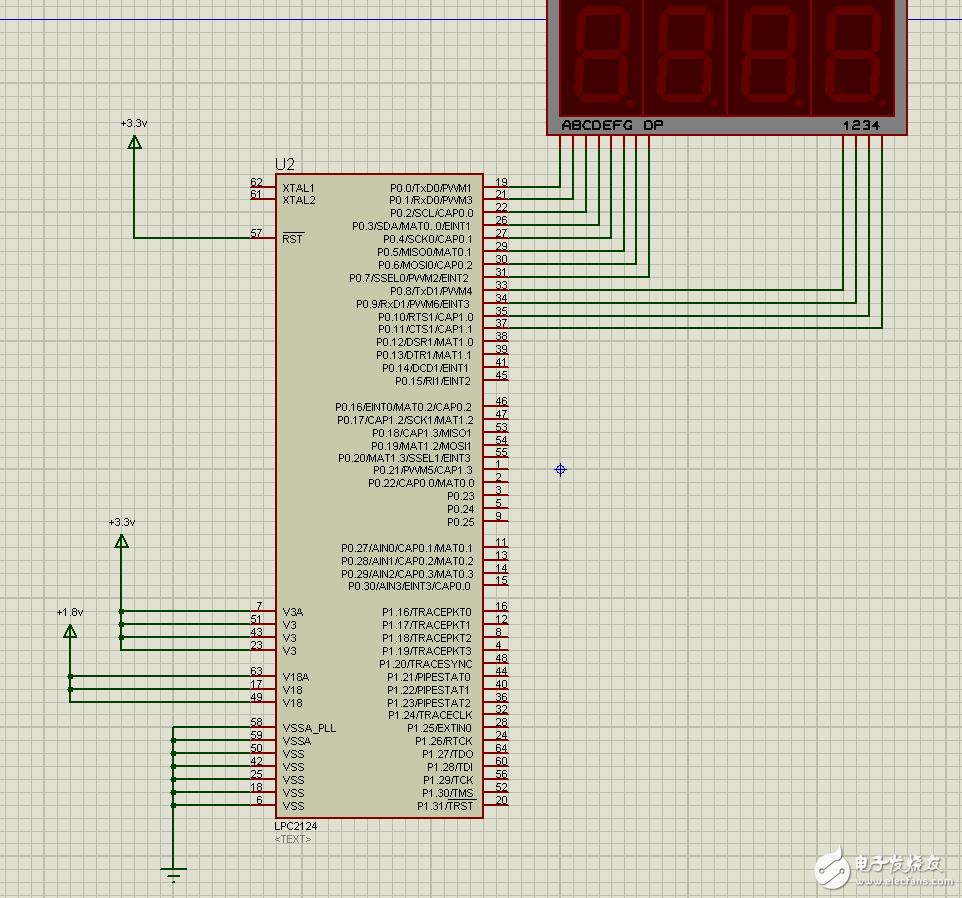962x898 pixels.
Task: Click the P1.20/TRACESYNC pin label
Action: (426, 664)
